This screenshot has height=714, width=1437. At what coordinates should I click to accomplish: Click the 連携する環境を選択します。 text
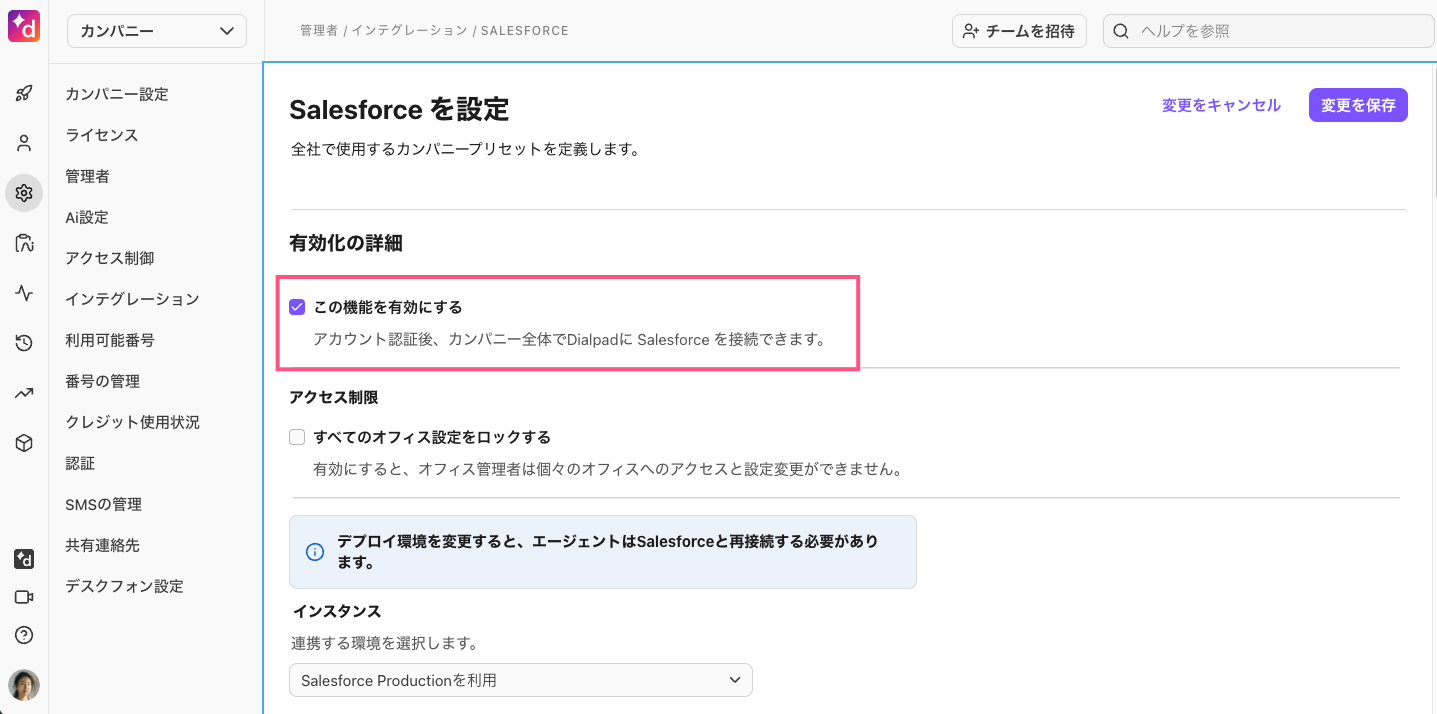tap(385, 642)
